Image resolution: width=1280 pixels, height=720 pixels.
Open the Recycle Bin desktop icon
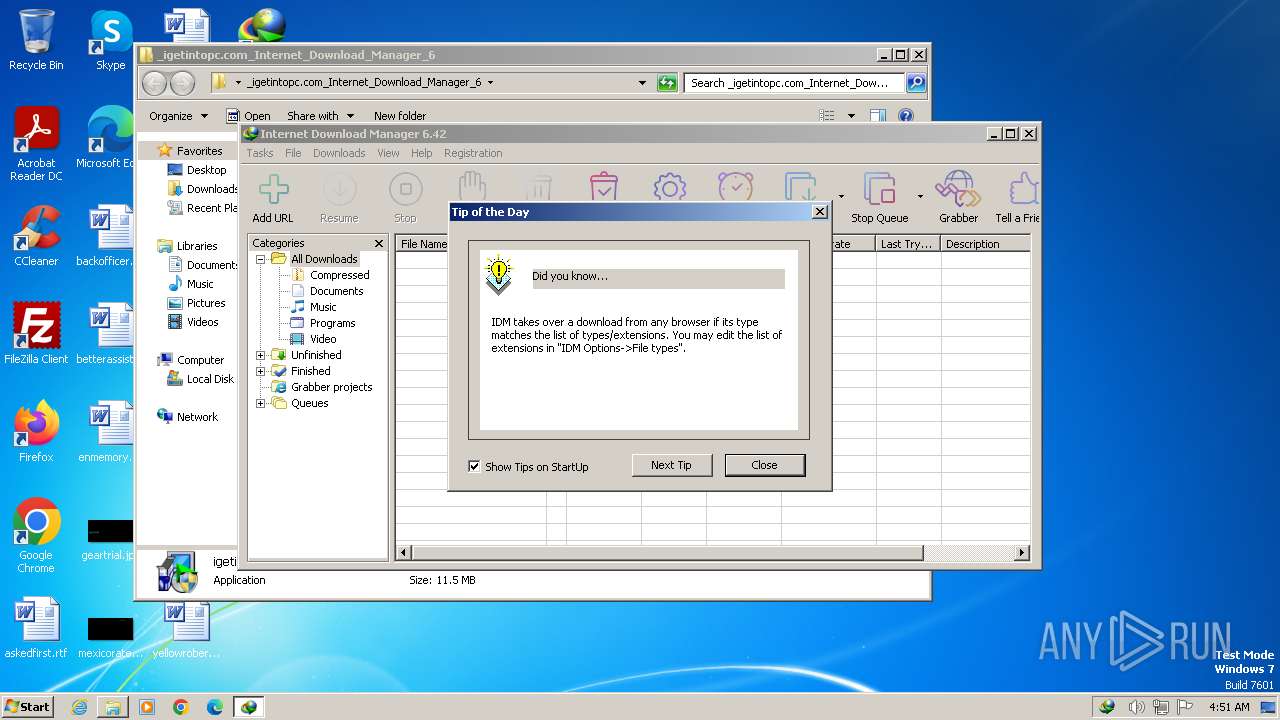point(36,40)
